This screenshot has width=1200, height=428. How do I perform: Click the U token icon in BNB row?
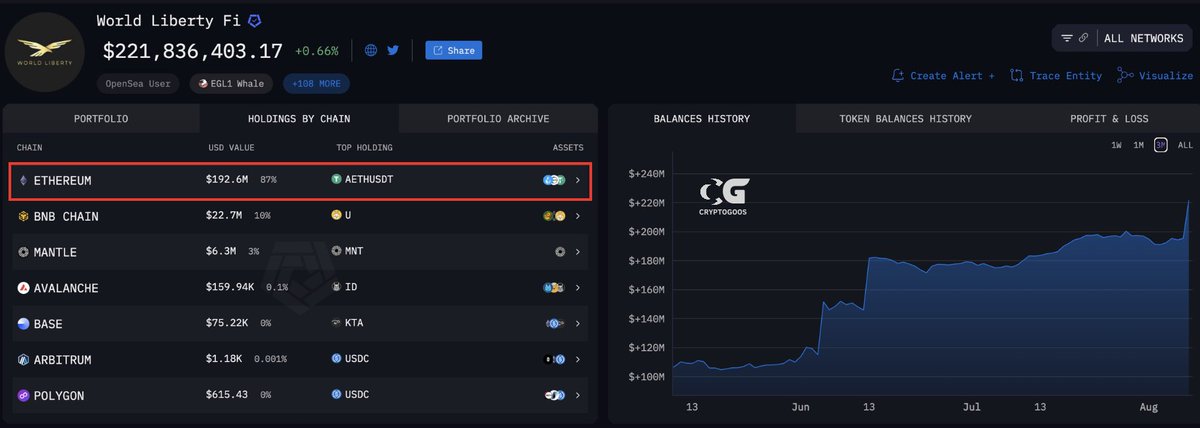pyautogui.click(x=337, y=216)
